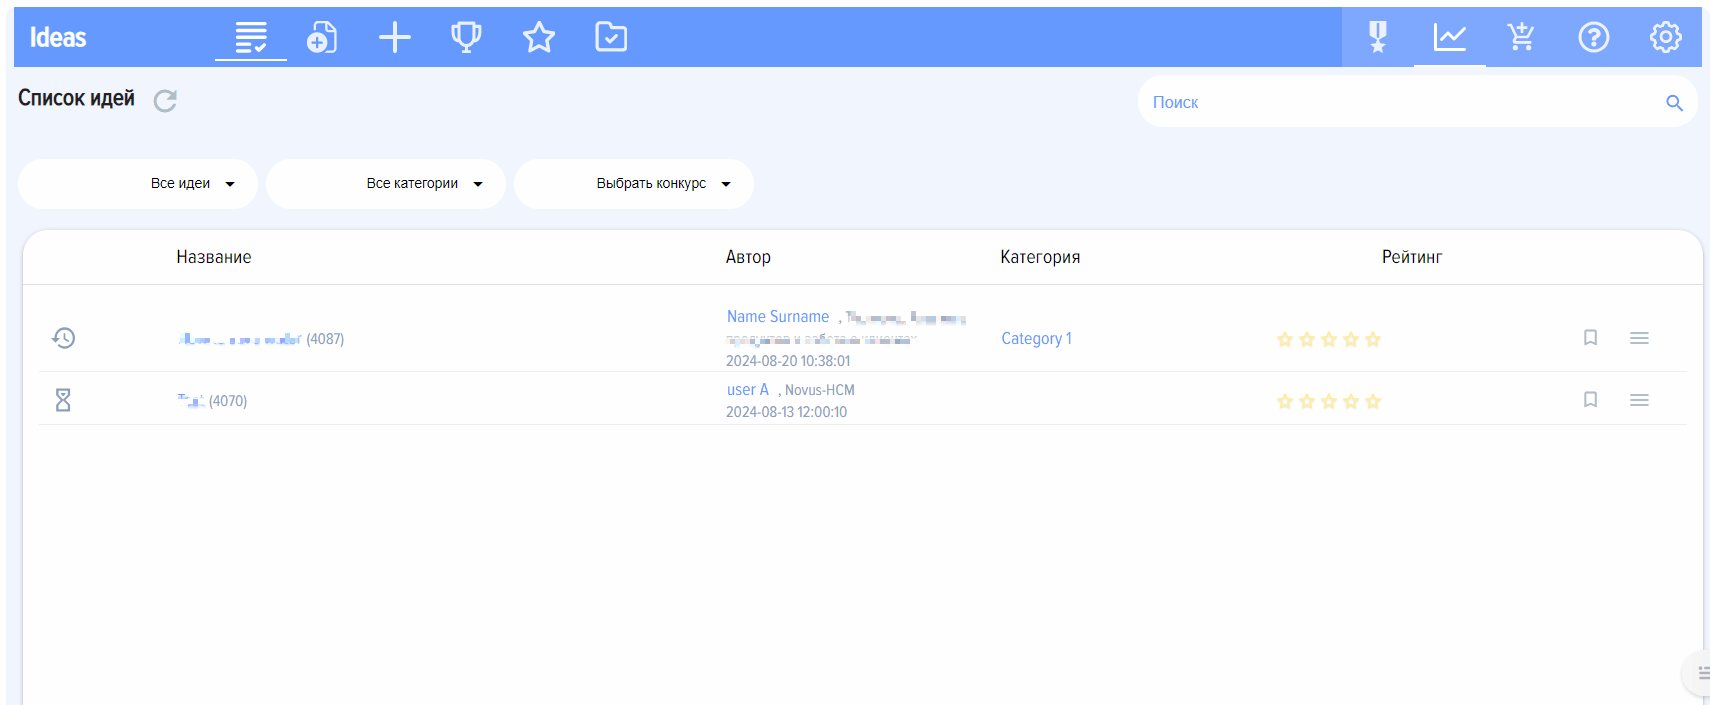
Task: Click the plus icon to add idea
Action: (395, 38)
